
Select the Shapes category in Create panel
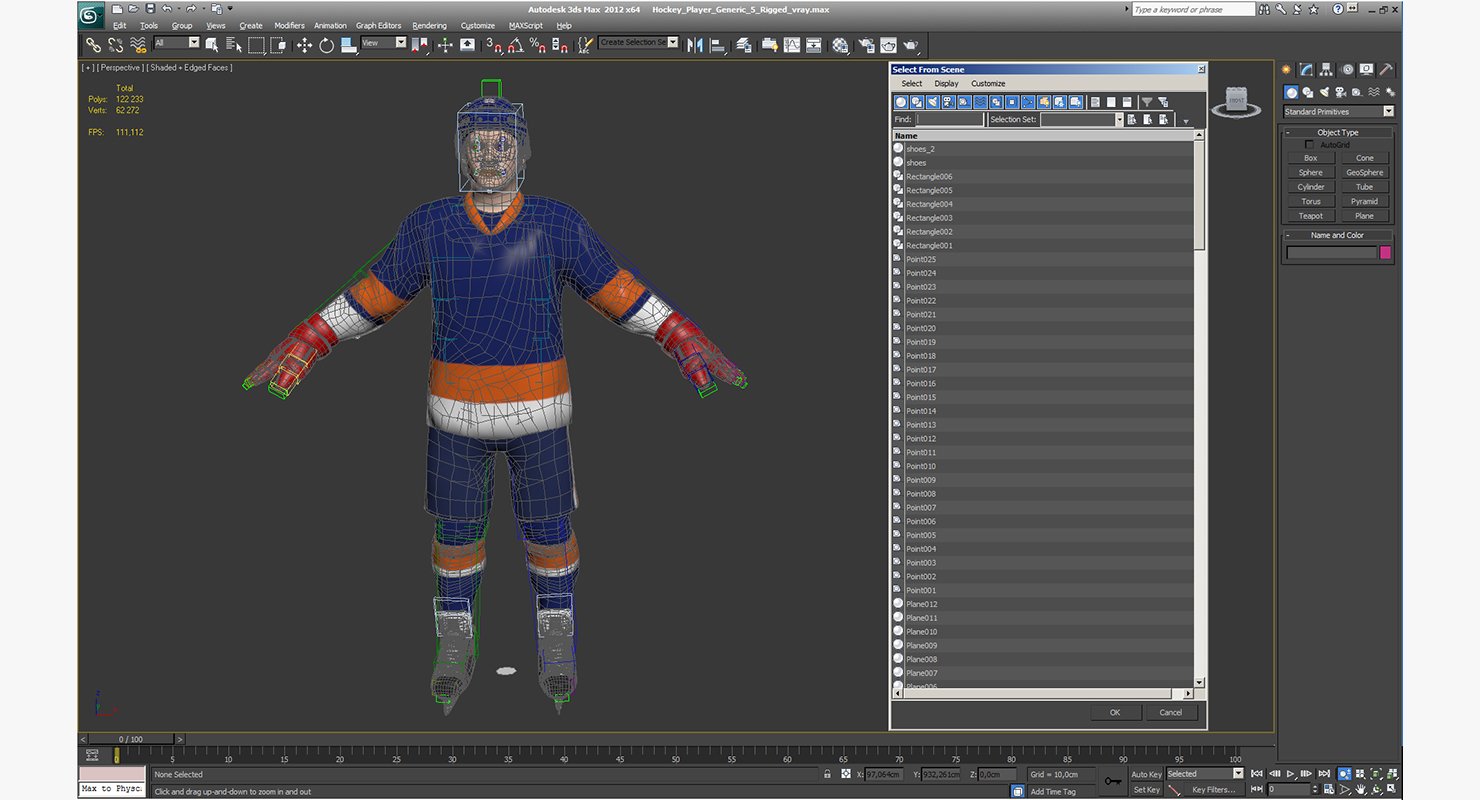[x=1307, y=92]
